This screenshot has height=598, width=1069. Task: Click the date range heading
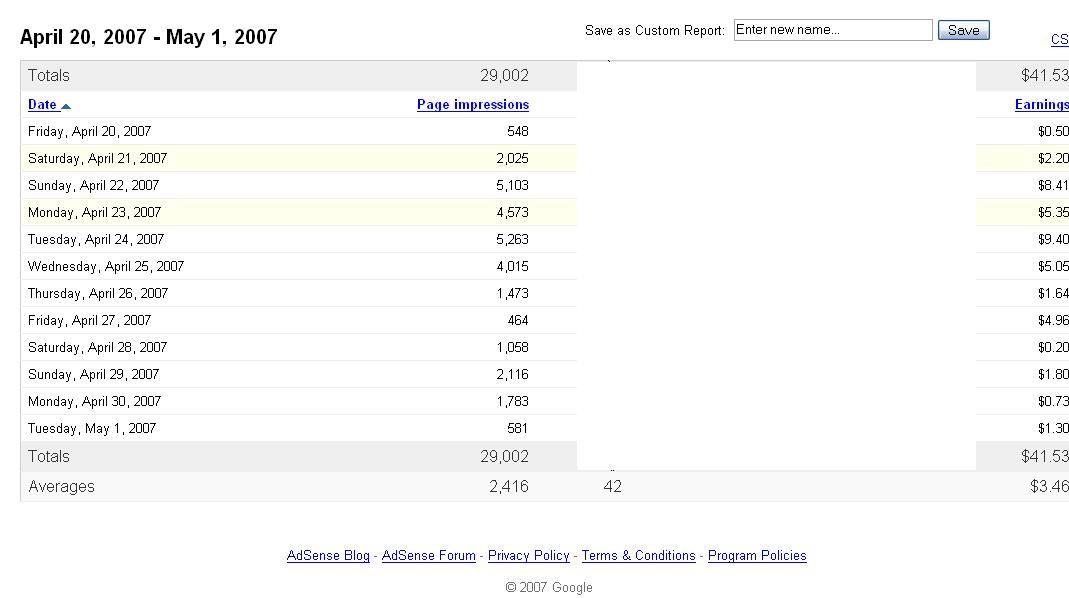149,37
